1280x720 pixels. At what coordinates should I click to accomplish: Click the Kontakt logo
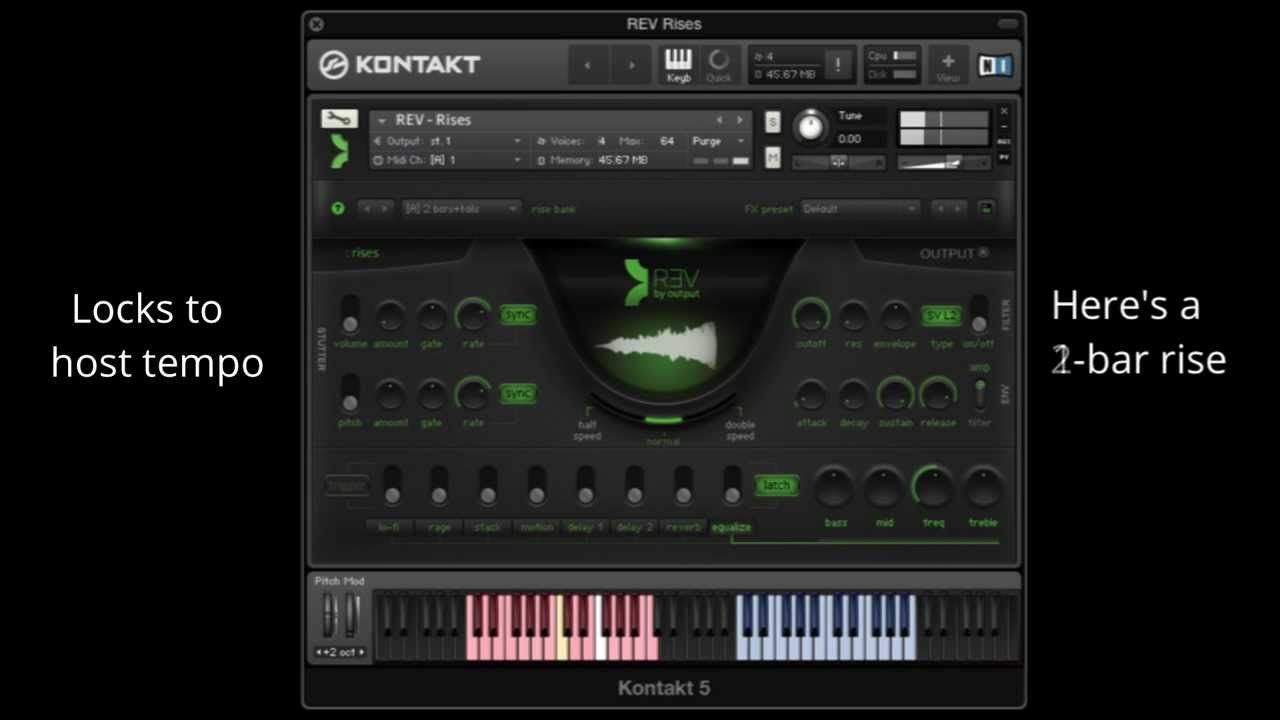pyautogui.click(x=399, y=65)
